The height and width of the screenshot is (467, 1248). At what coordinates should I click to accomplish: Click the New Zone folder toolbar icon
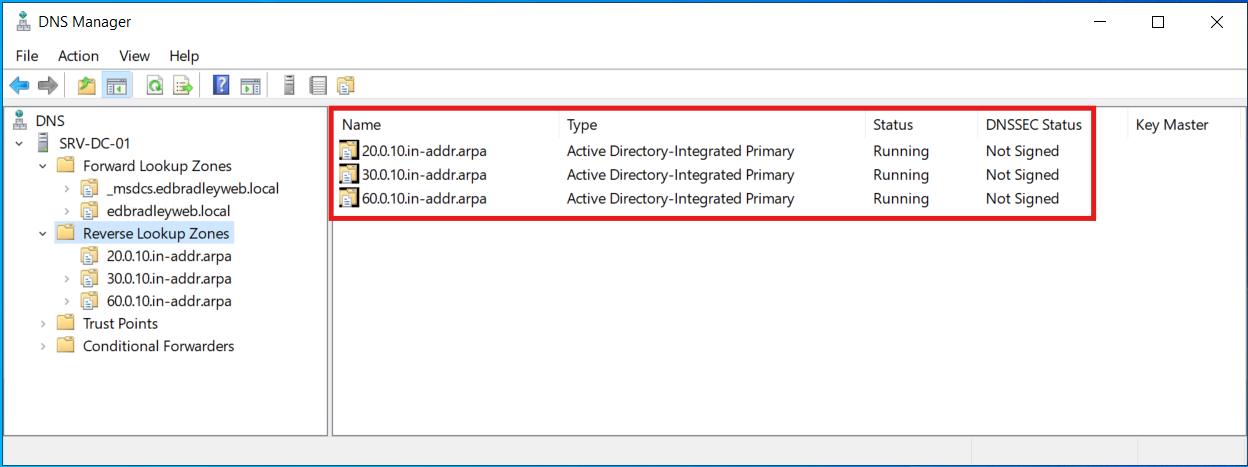(x=346, y=86)
